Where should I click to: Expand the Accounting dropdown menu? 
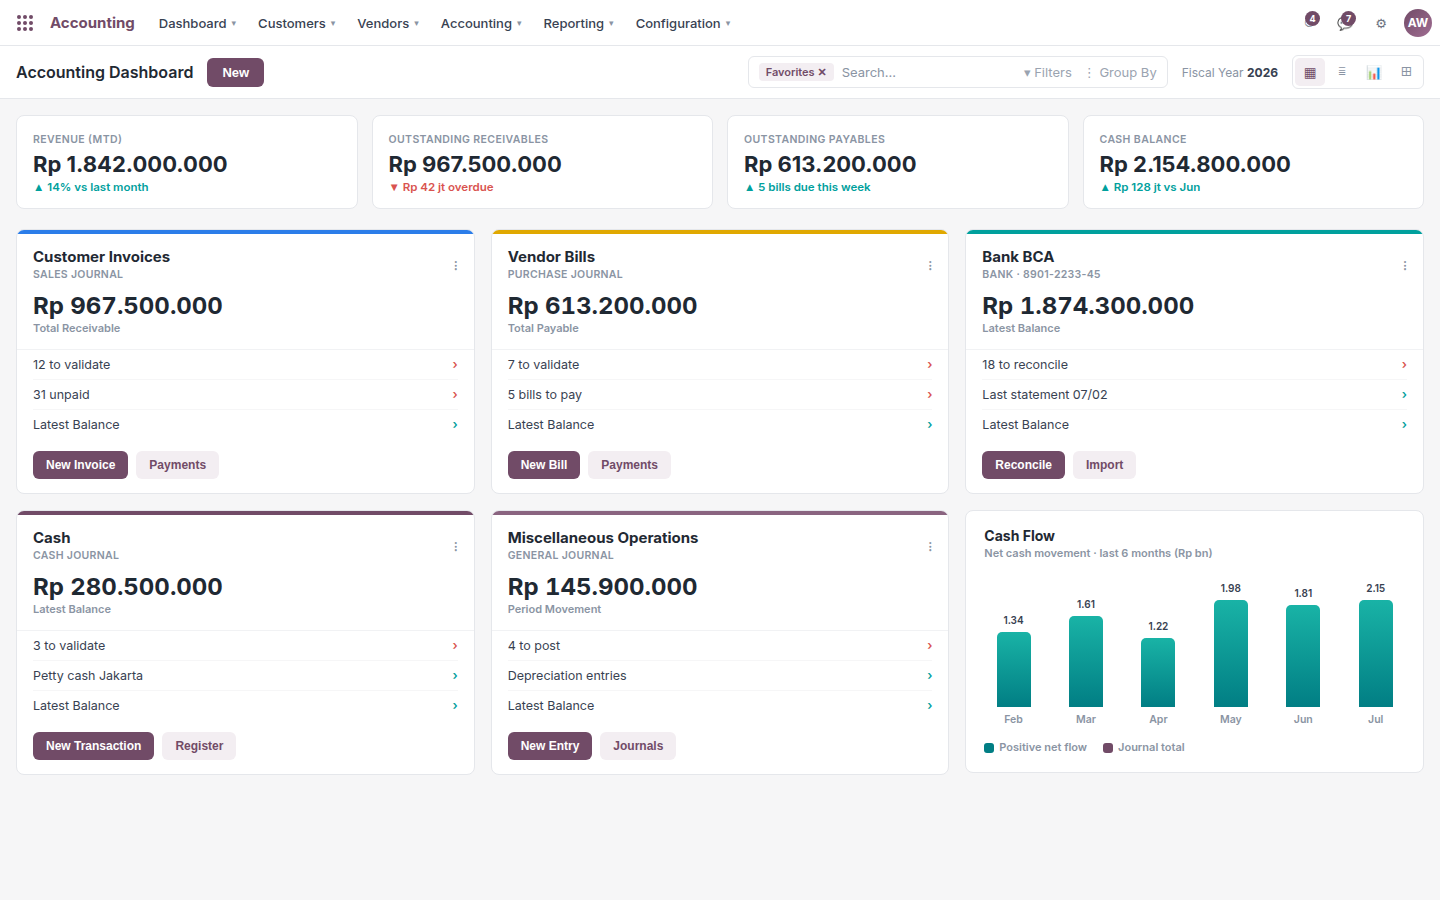[481, 23]
